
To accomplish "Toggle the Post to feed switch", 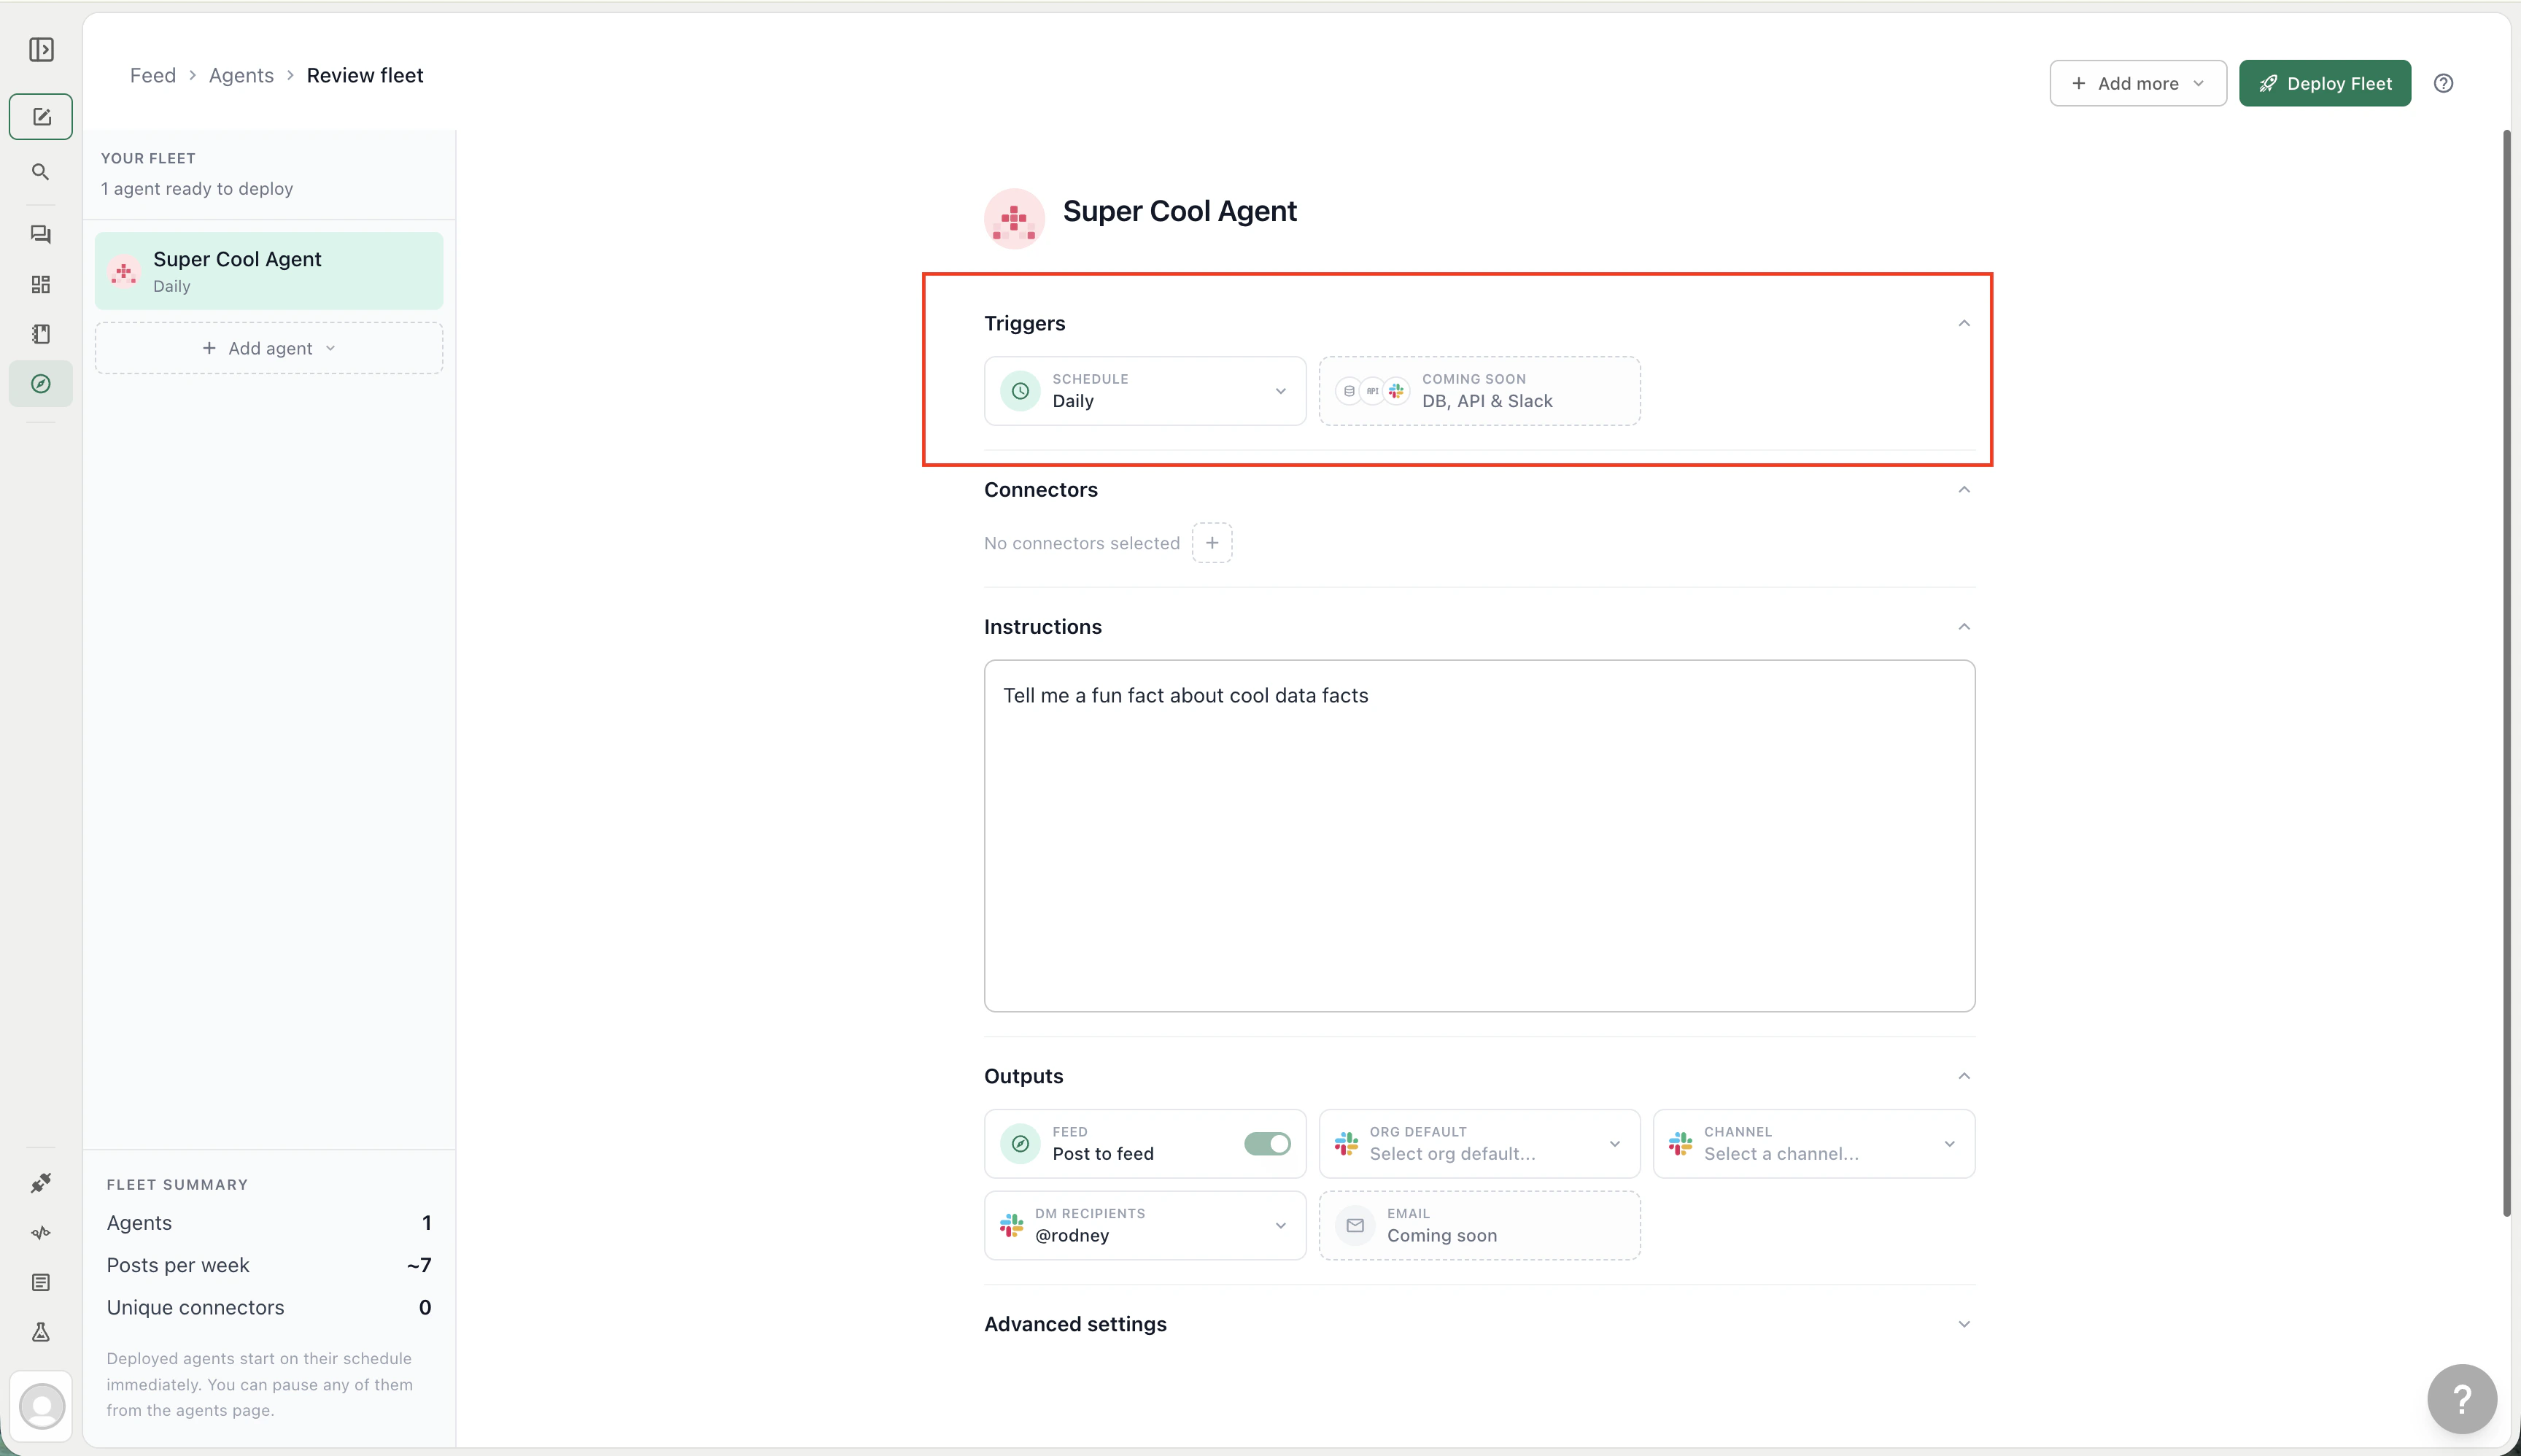I will pos(1266,1143).
